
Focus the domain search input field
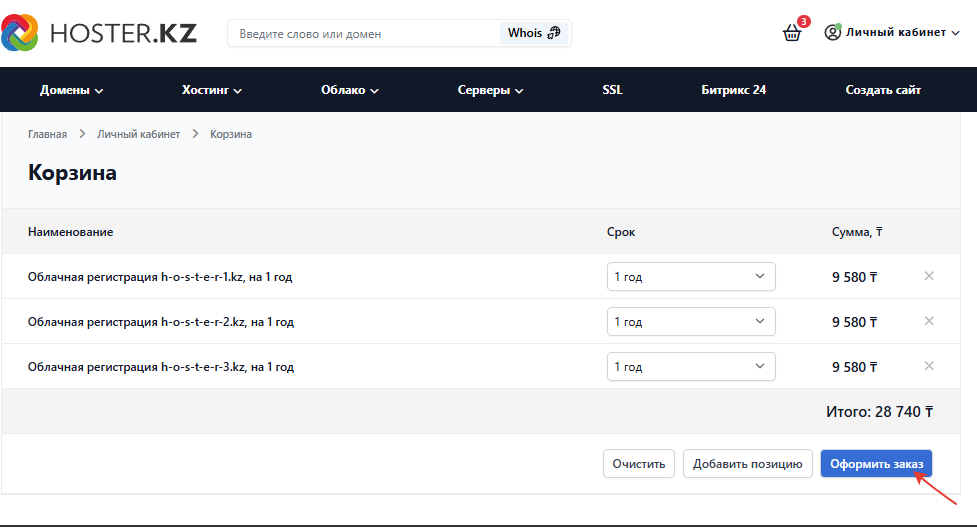[365, 34]
